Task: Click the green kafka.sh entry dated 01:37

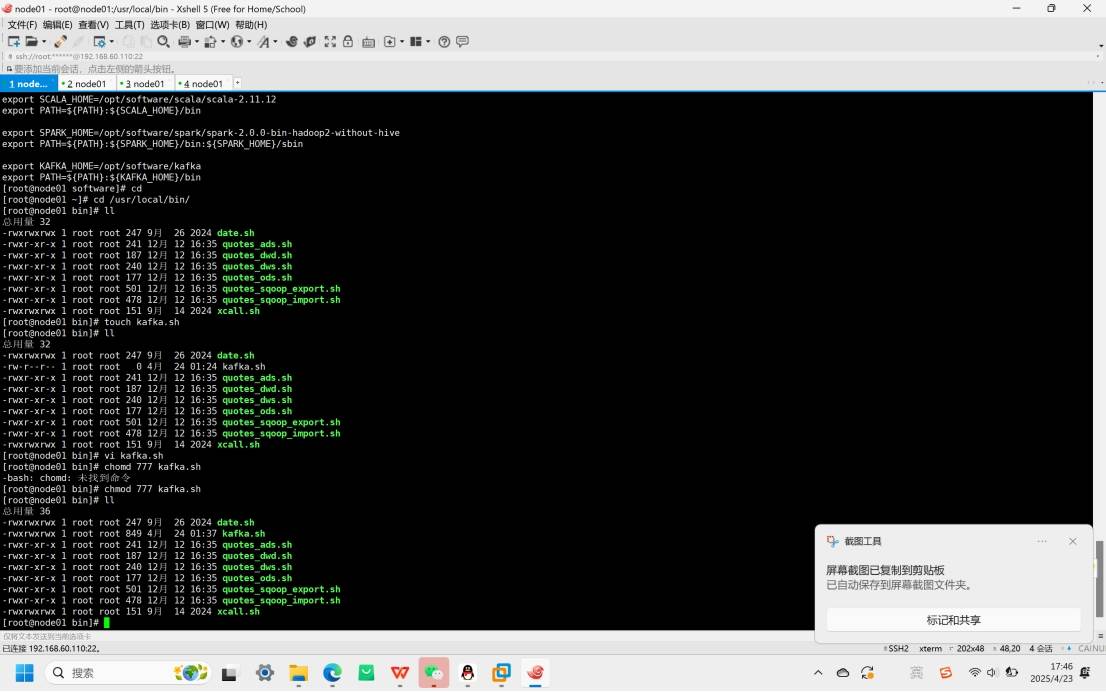Action: tap(243, 534)
